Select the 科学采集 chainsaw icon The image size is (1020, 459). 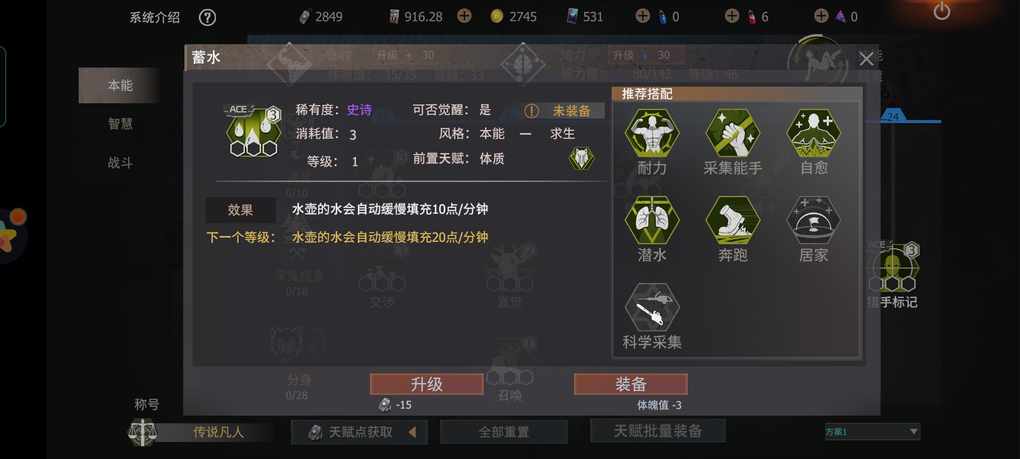coord(652,308)
